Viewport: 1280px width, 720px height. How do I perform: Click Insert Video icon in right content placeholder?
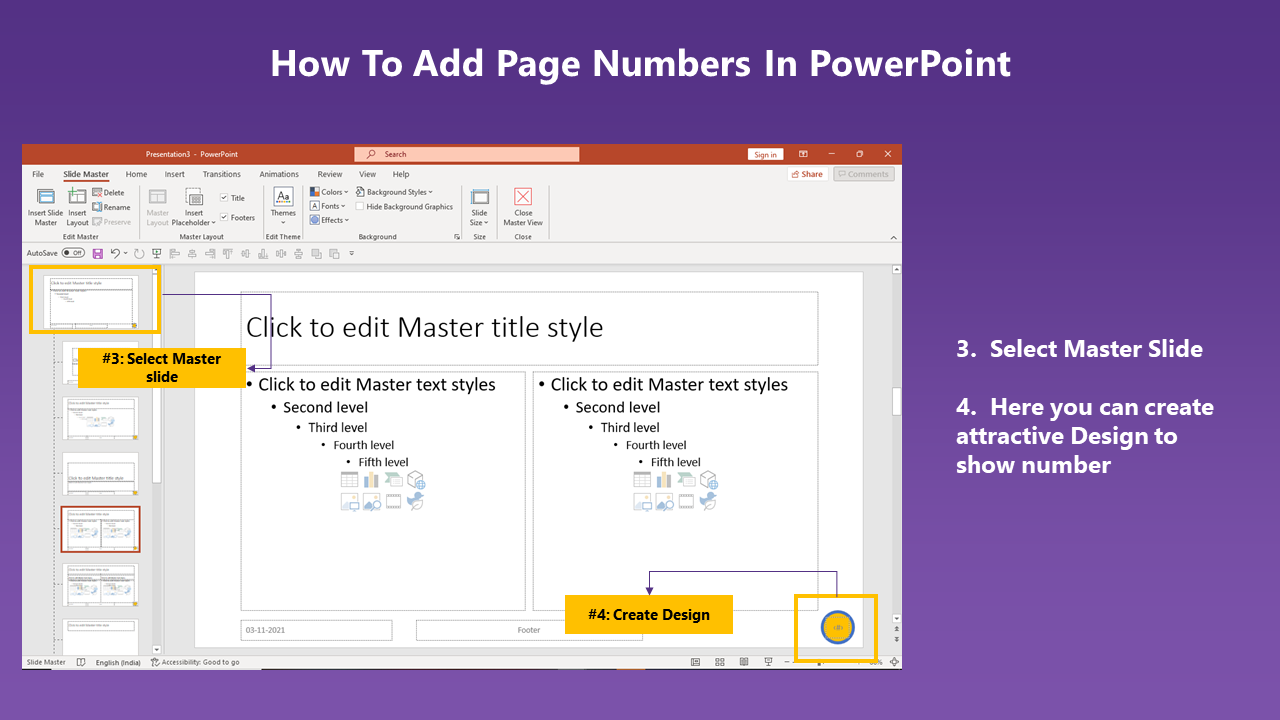[686, 502]
